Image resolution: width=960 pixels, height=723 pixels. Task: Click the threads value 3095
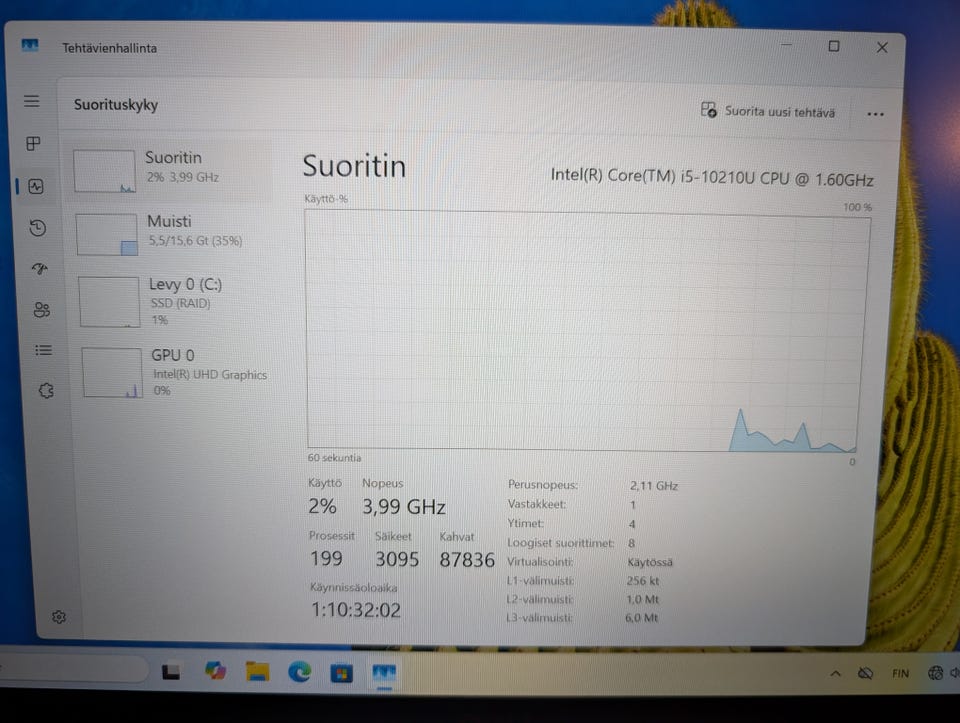click(397, 560)
